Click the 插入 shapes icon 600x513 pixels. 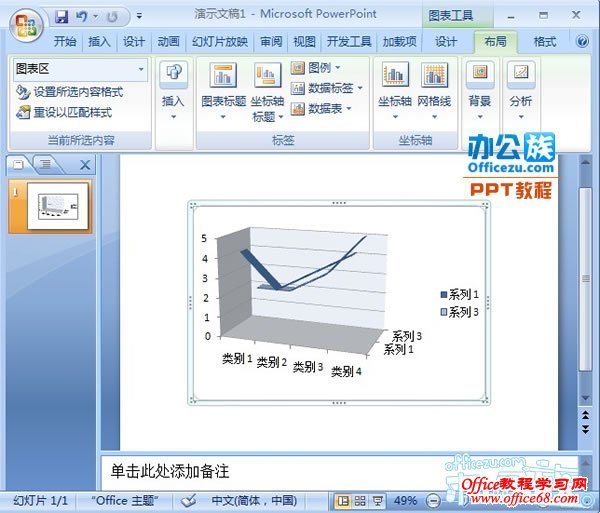pos(173,73)
